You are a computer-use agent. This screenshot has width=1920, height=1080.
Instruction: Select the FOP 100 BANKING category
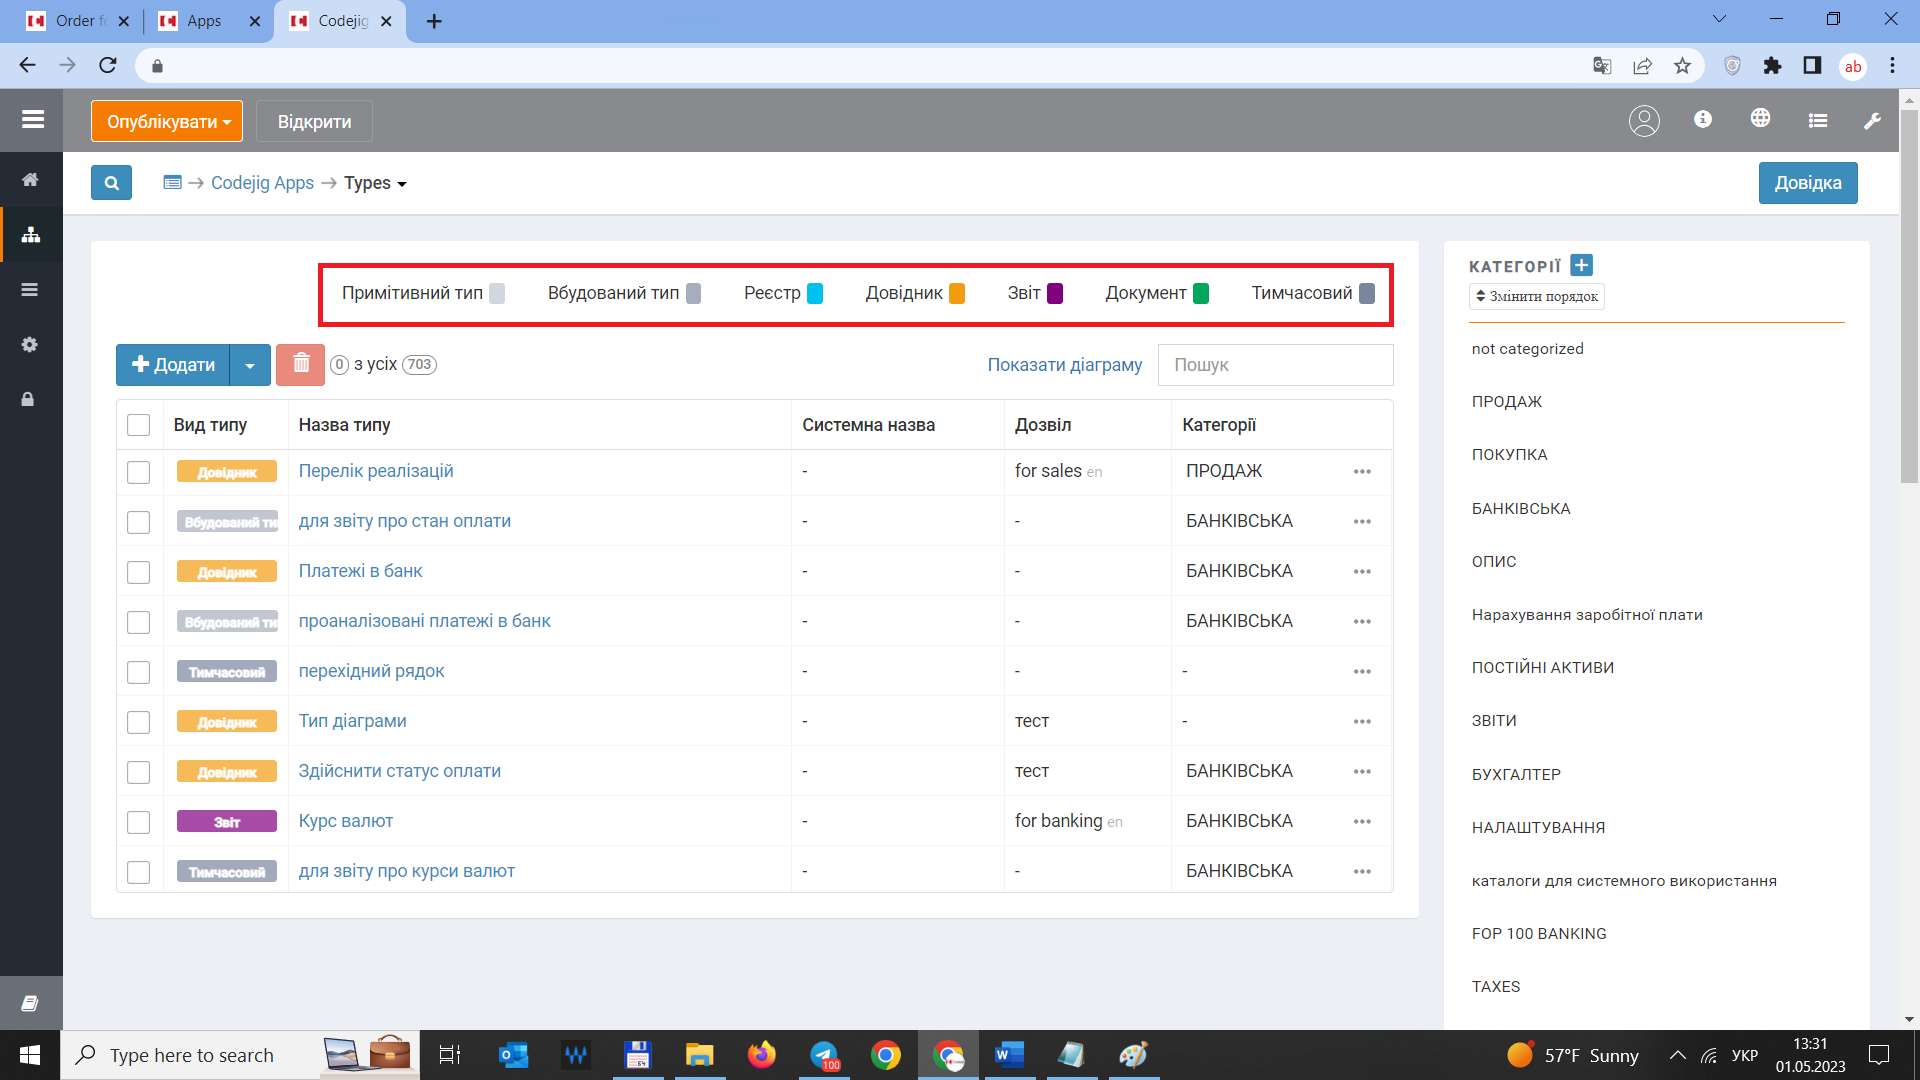(1539, 933)
